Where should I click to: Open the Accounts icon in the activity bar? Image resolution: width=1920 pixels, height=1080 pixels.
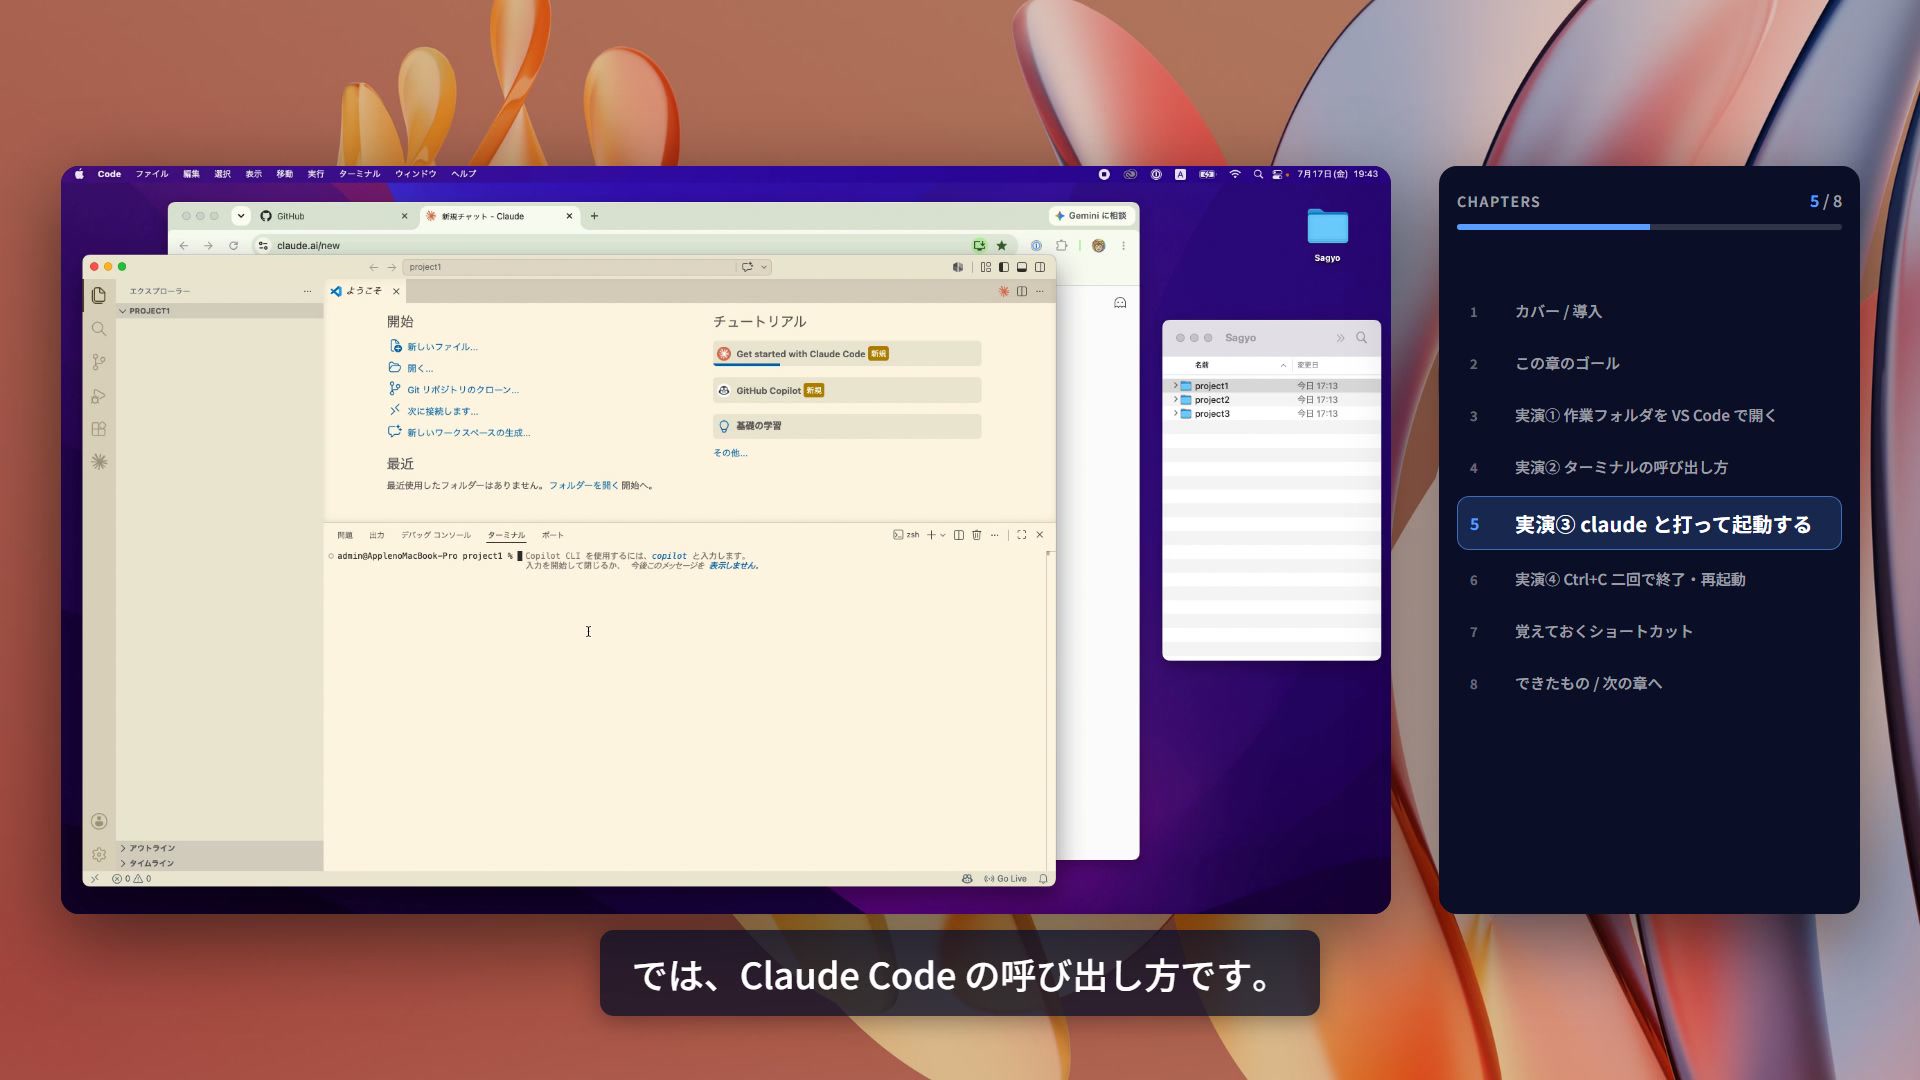click(x=98, y=821)
